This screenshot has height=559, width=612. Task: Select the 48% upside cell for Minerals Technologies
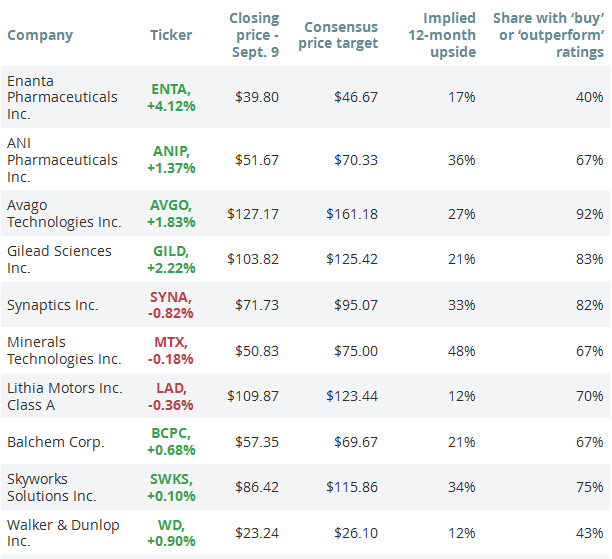point(462,351)
